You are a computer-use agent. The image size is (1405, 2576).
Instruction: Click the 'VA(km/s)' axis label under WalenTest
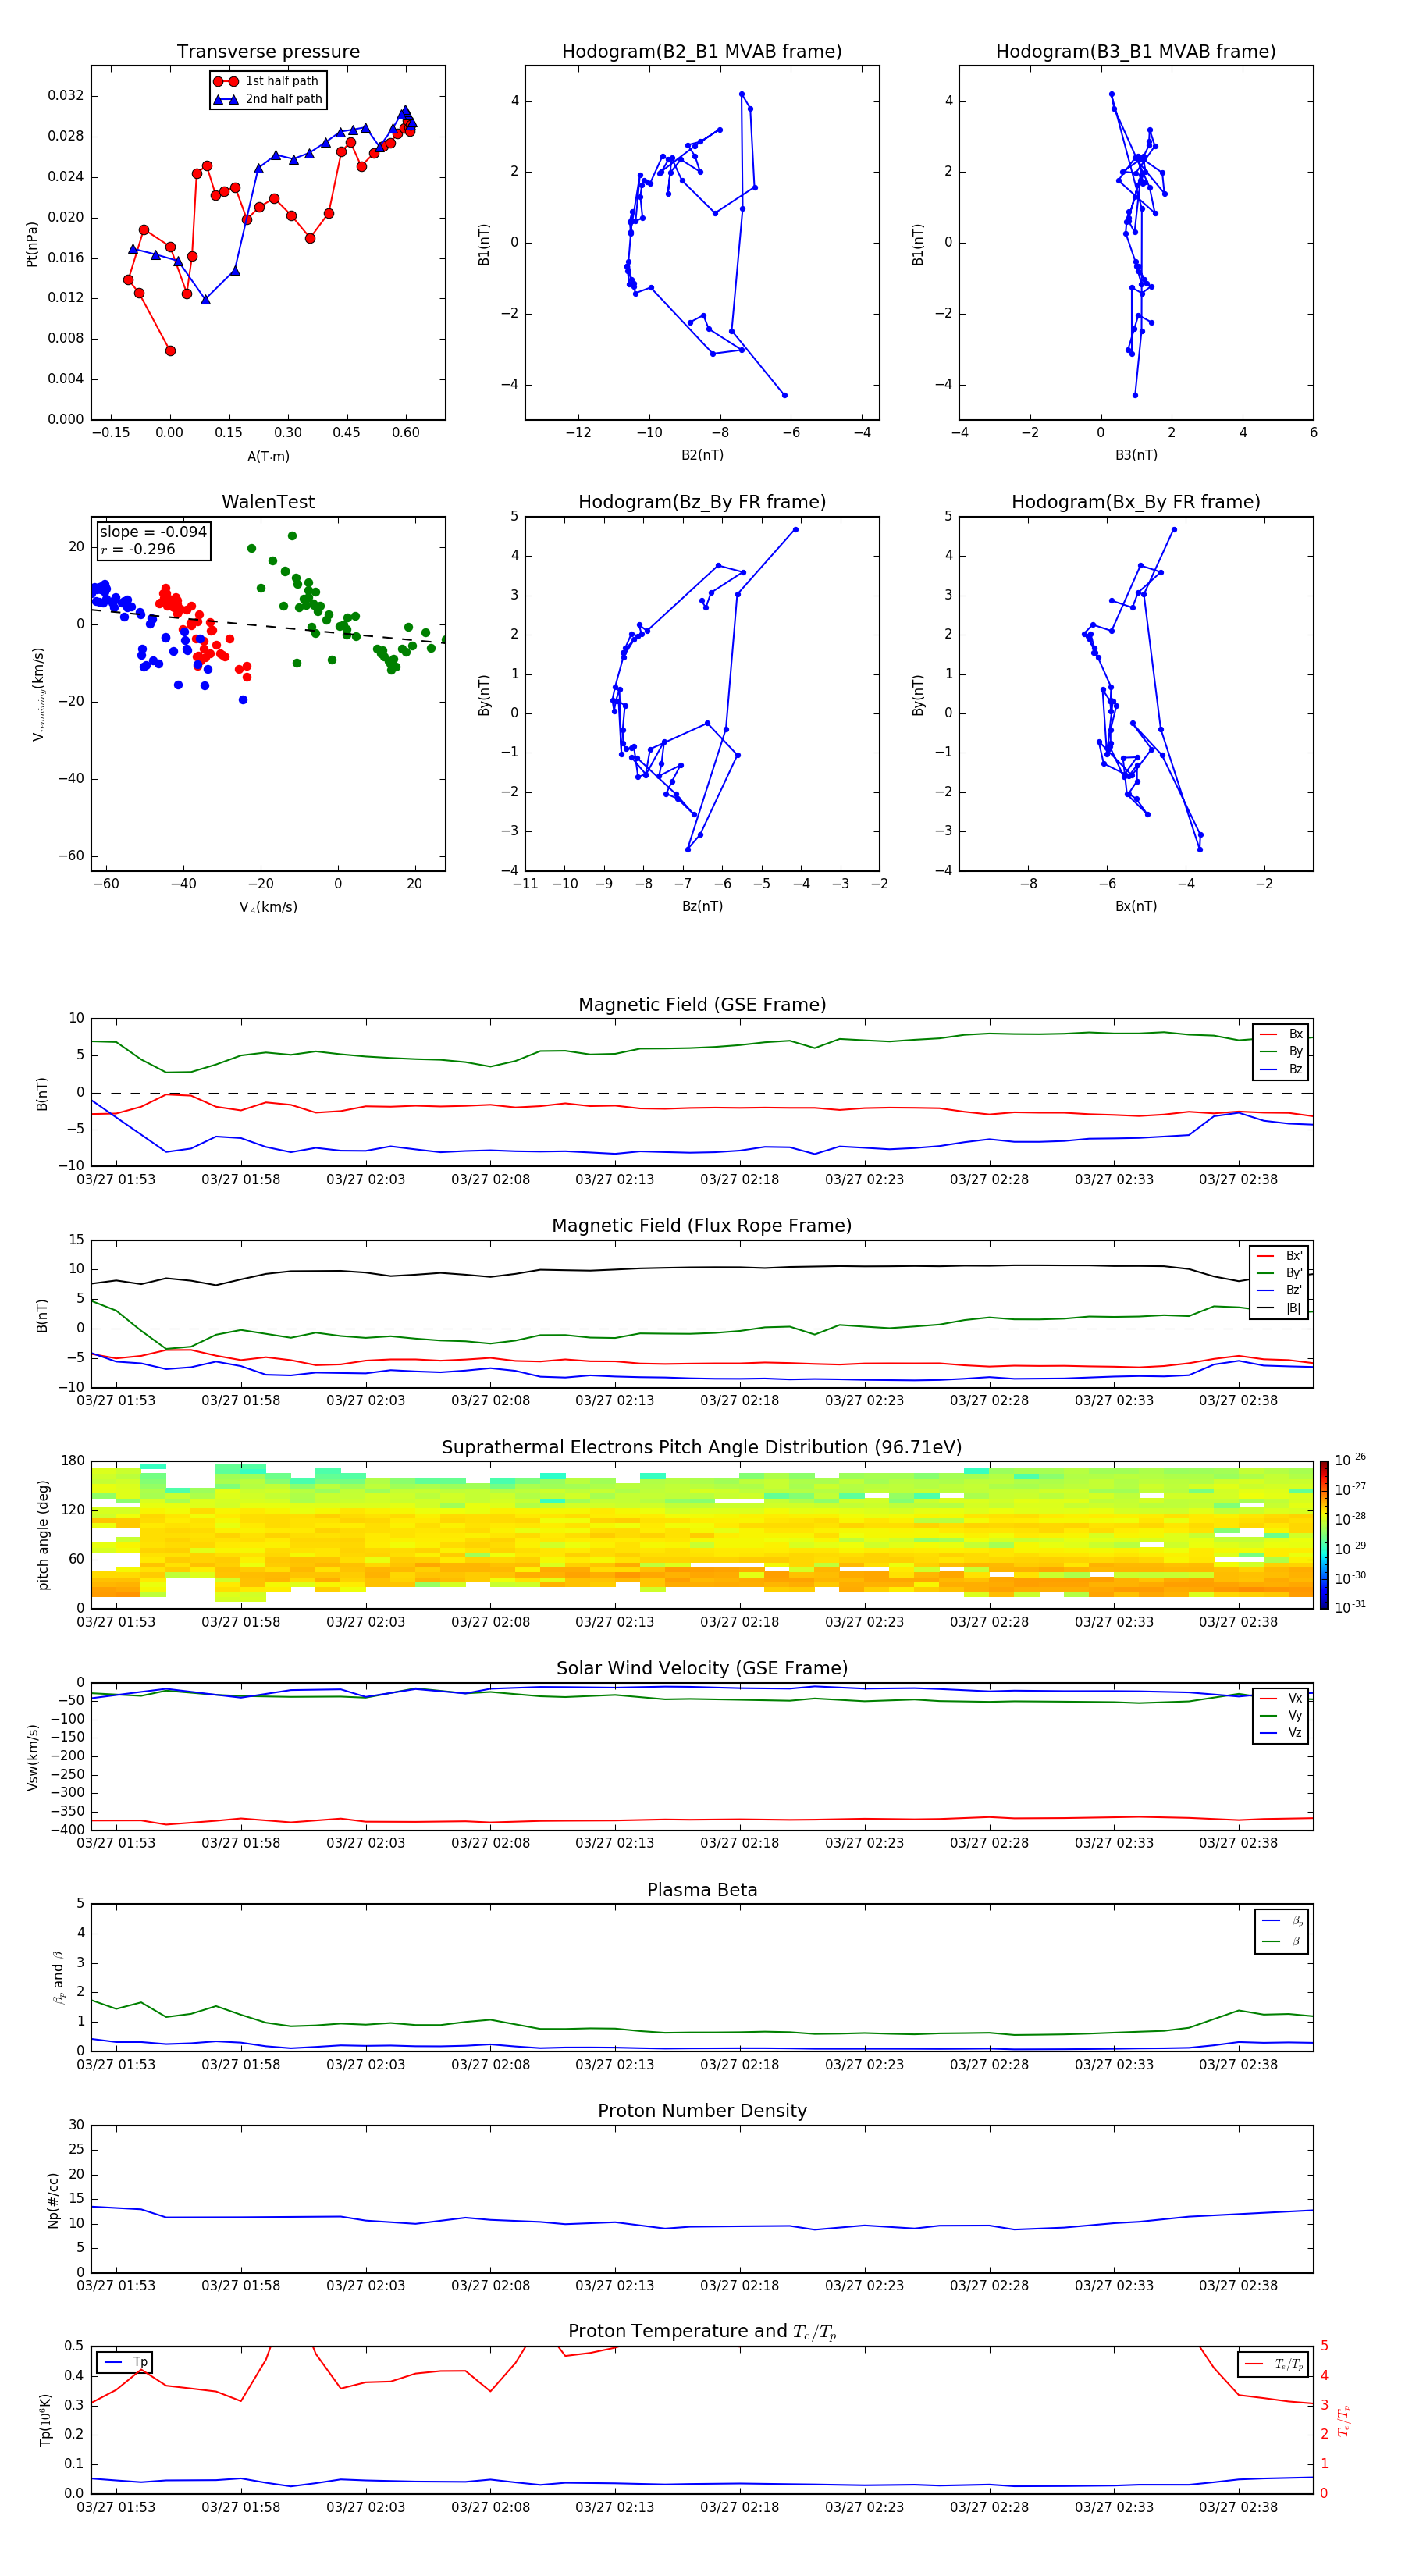tap(268, 907)
